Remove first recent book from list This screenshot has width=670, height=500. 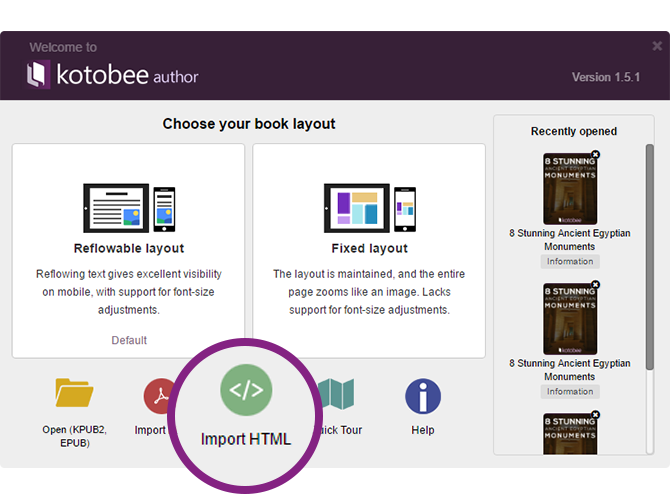595,155
